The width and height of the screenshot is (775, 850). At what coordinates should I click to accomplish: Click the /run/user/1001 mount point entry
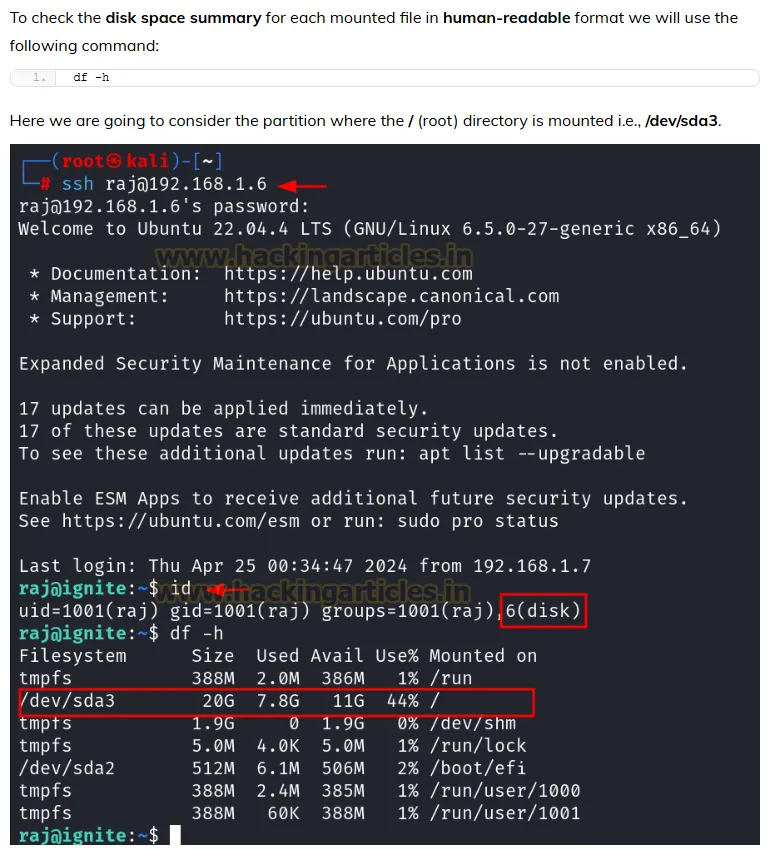tap(504, 813)
